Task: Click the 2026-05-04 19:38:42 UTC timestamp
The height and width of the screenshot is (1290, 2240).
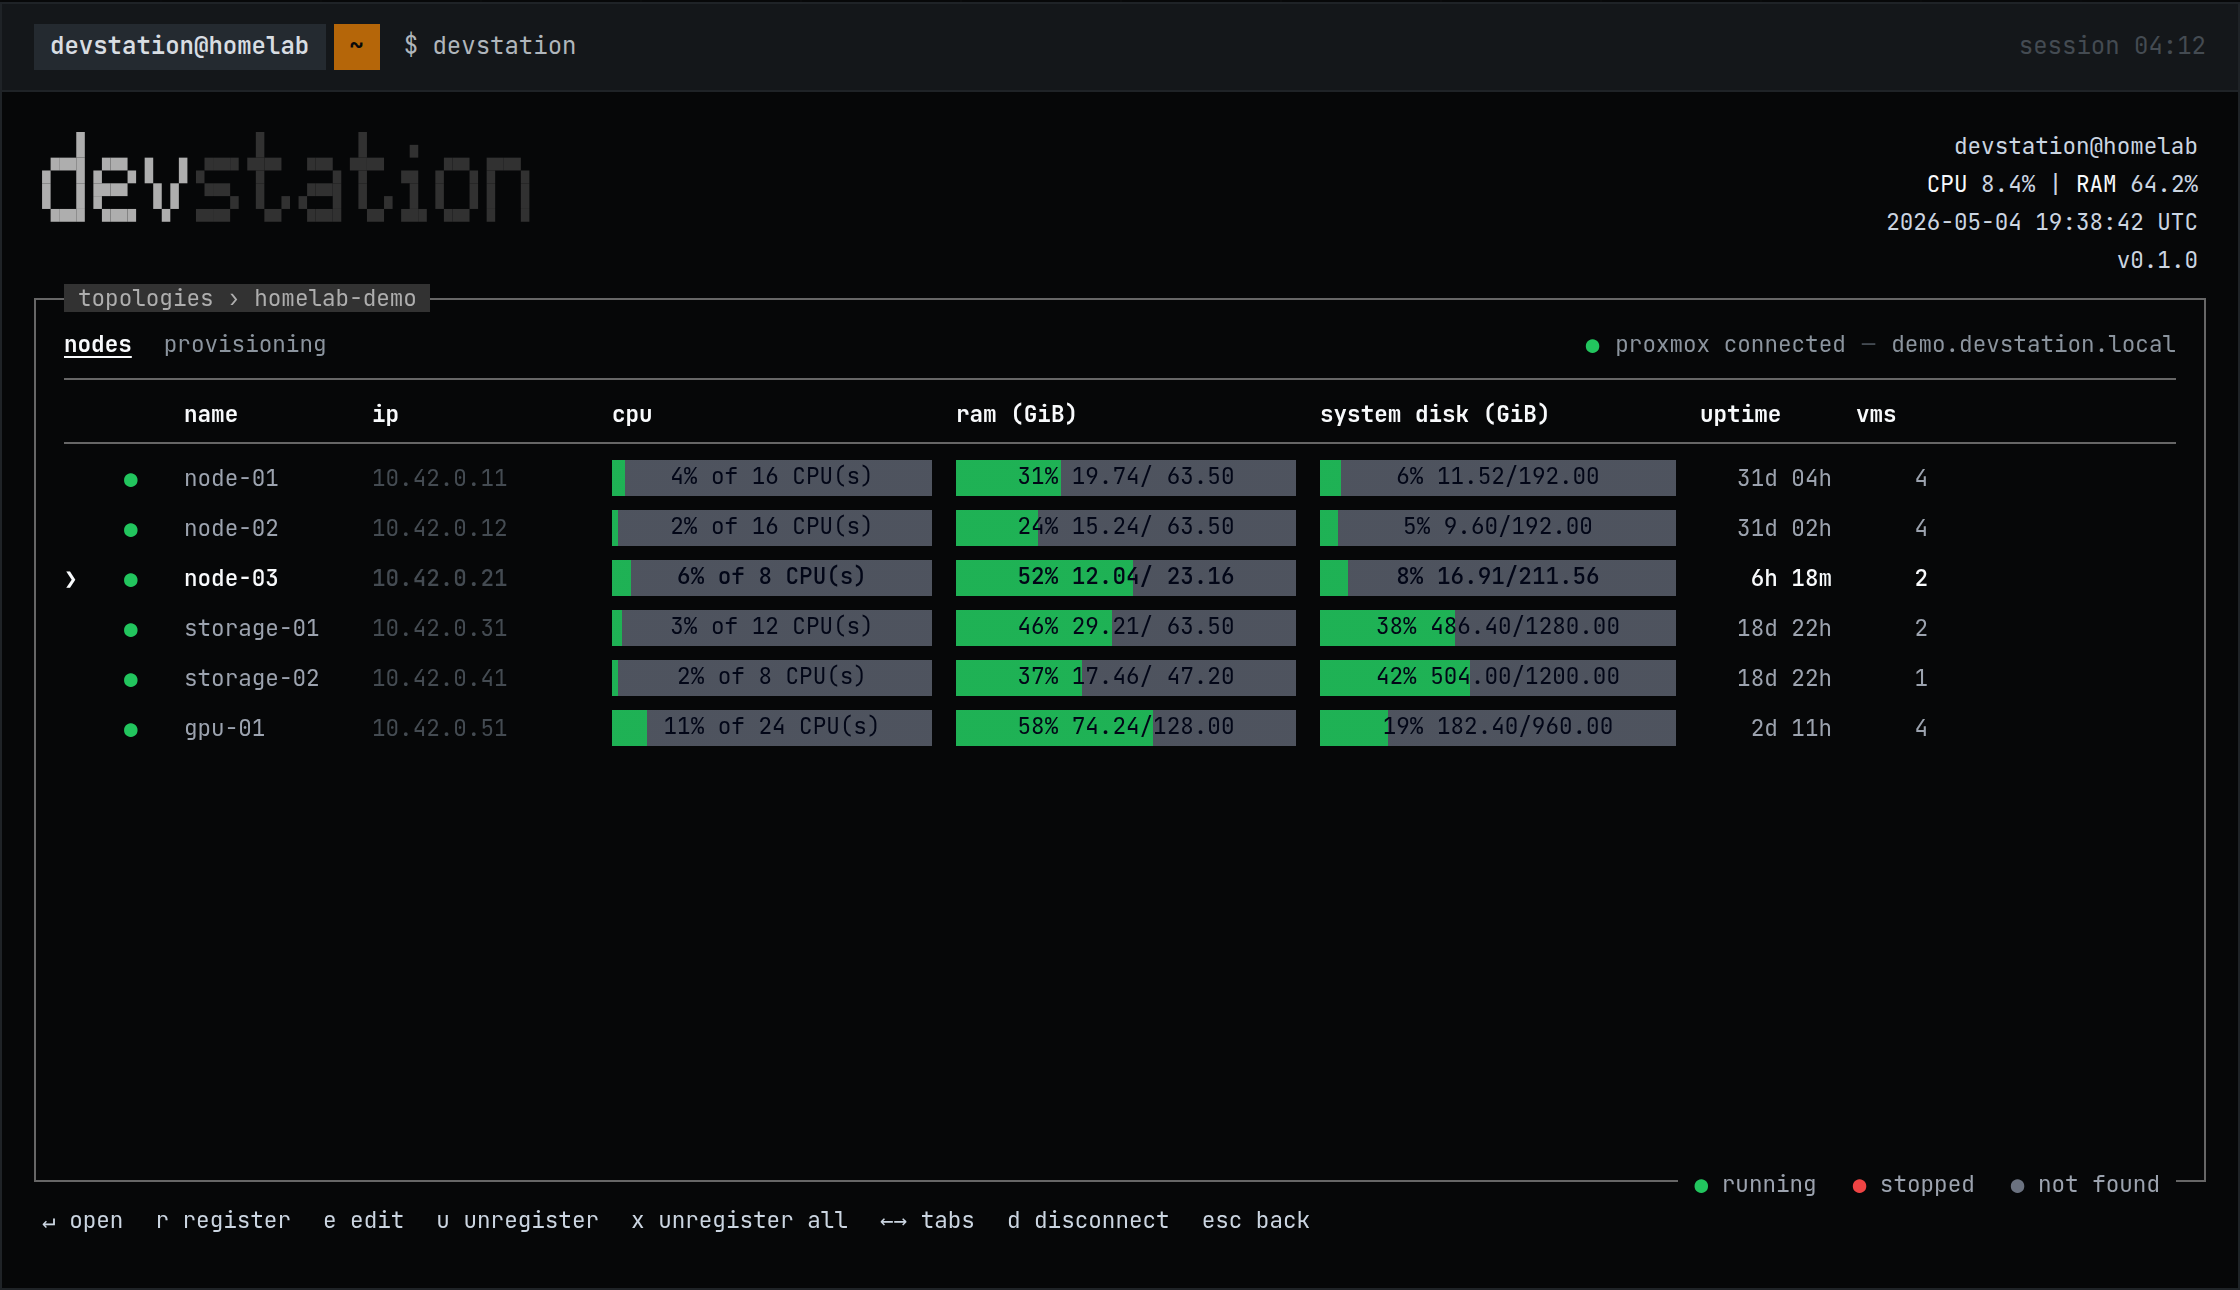Action: pyautogui.click(x=2042, y=222)
